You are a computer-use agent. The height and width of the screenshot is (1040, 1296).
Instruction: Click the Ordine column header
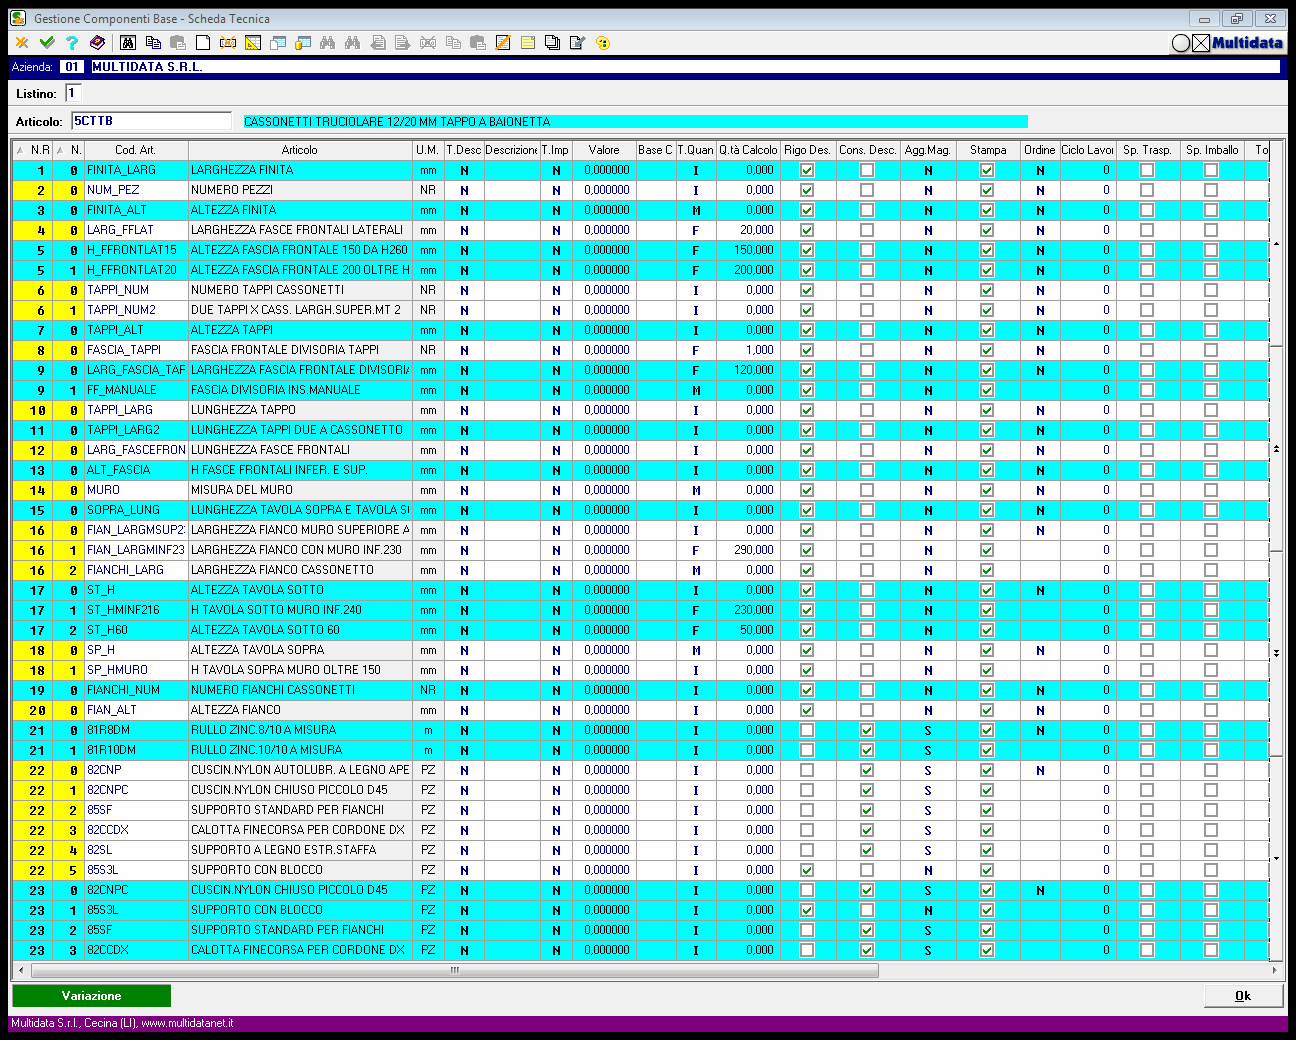1039,150
